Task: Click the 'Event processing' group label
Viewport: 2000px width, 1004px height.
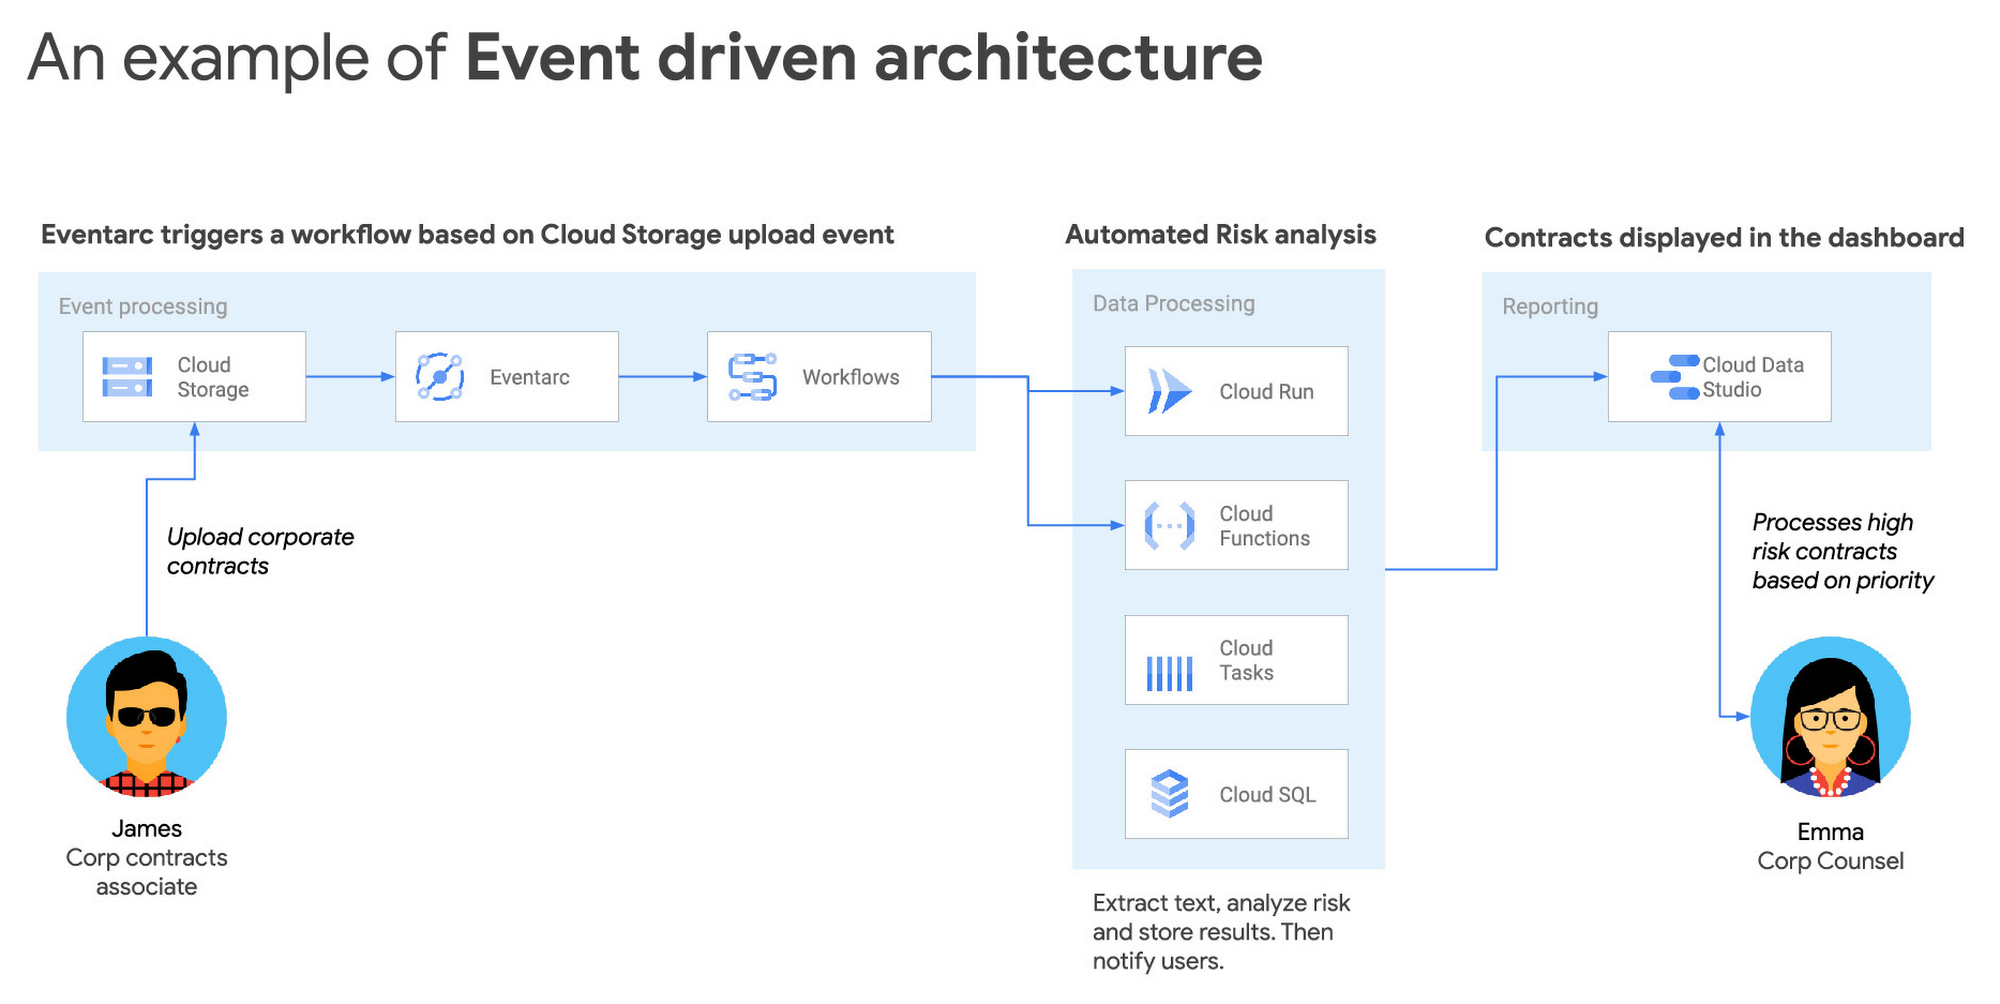Action: point(143,306)
